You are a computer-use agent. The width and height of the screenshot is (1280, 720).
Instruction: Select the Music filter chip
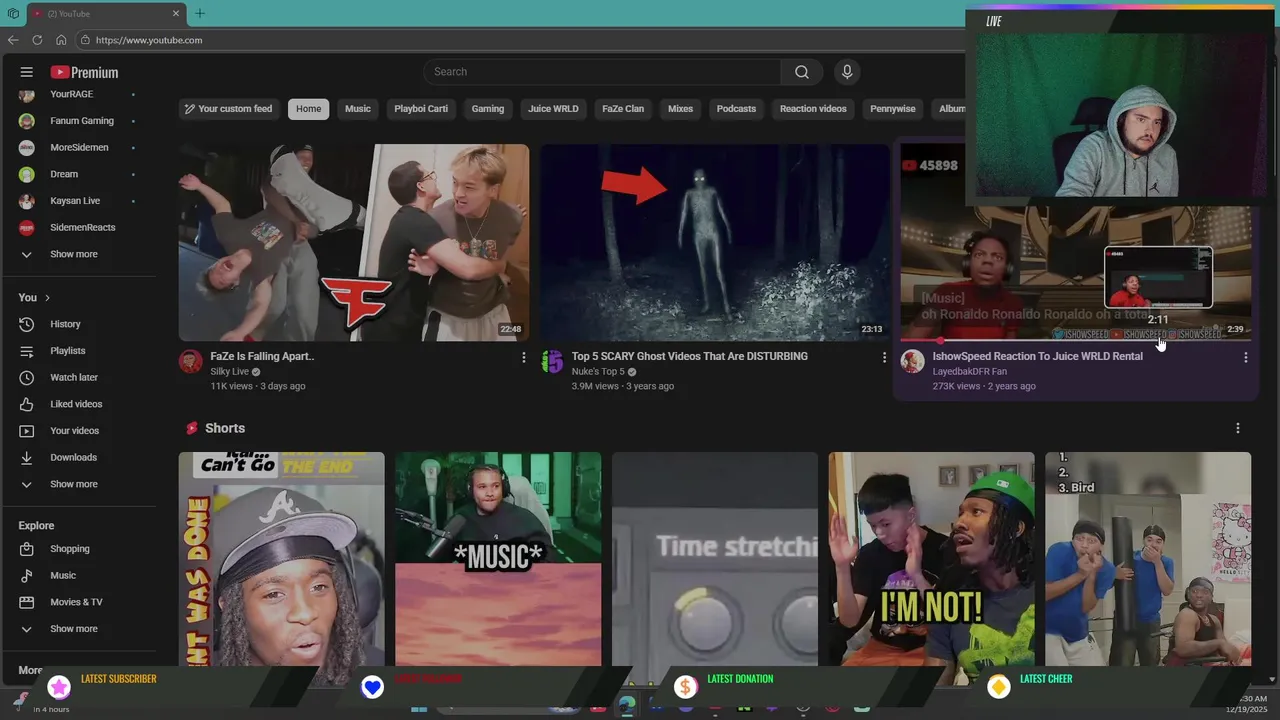point(358,109)
